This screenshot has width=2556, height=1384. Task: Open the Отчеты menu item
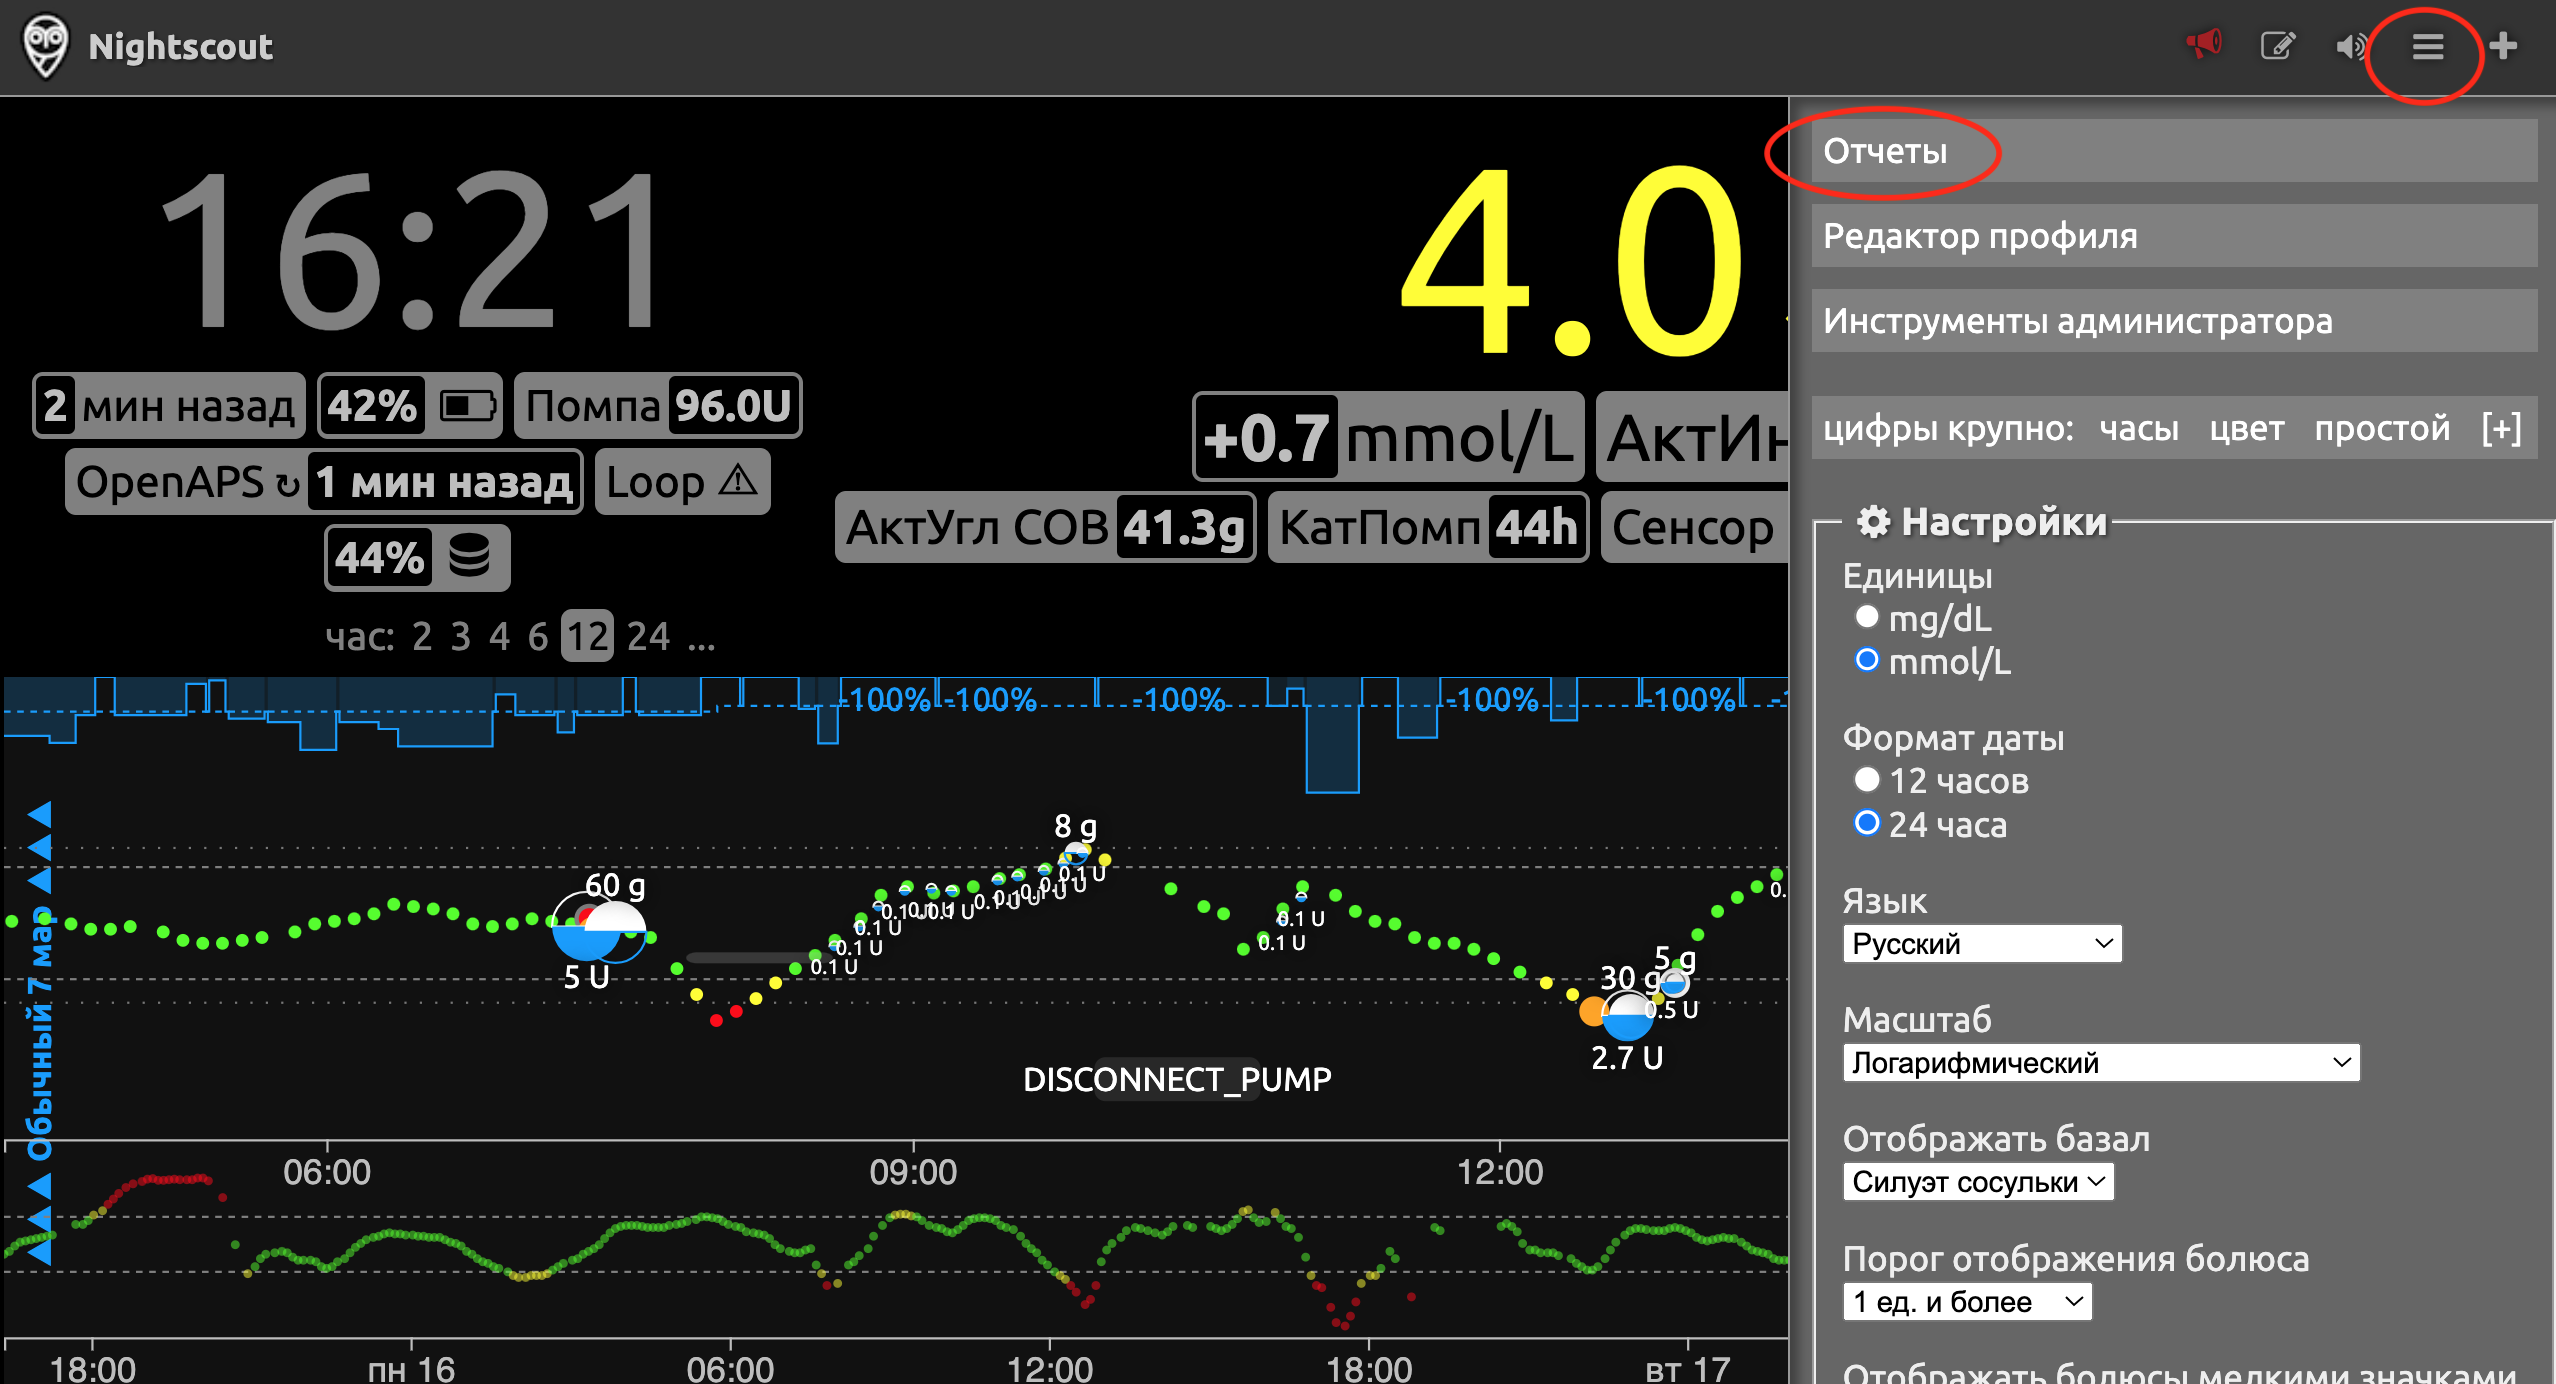[x=2174, y=151]
